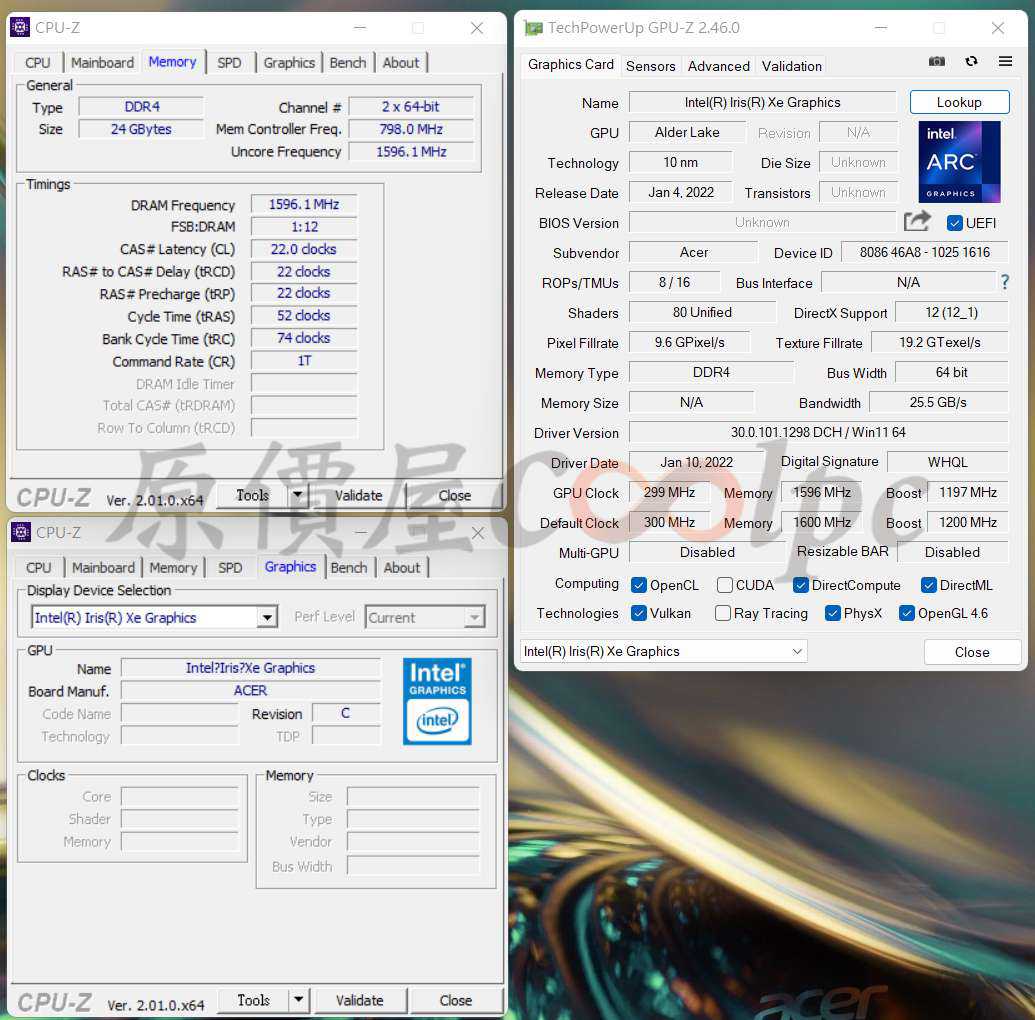
Task: Click the Bandwidth value 25.5 GB/s
Action: (x=938, y=402)
